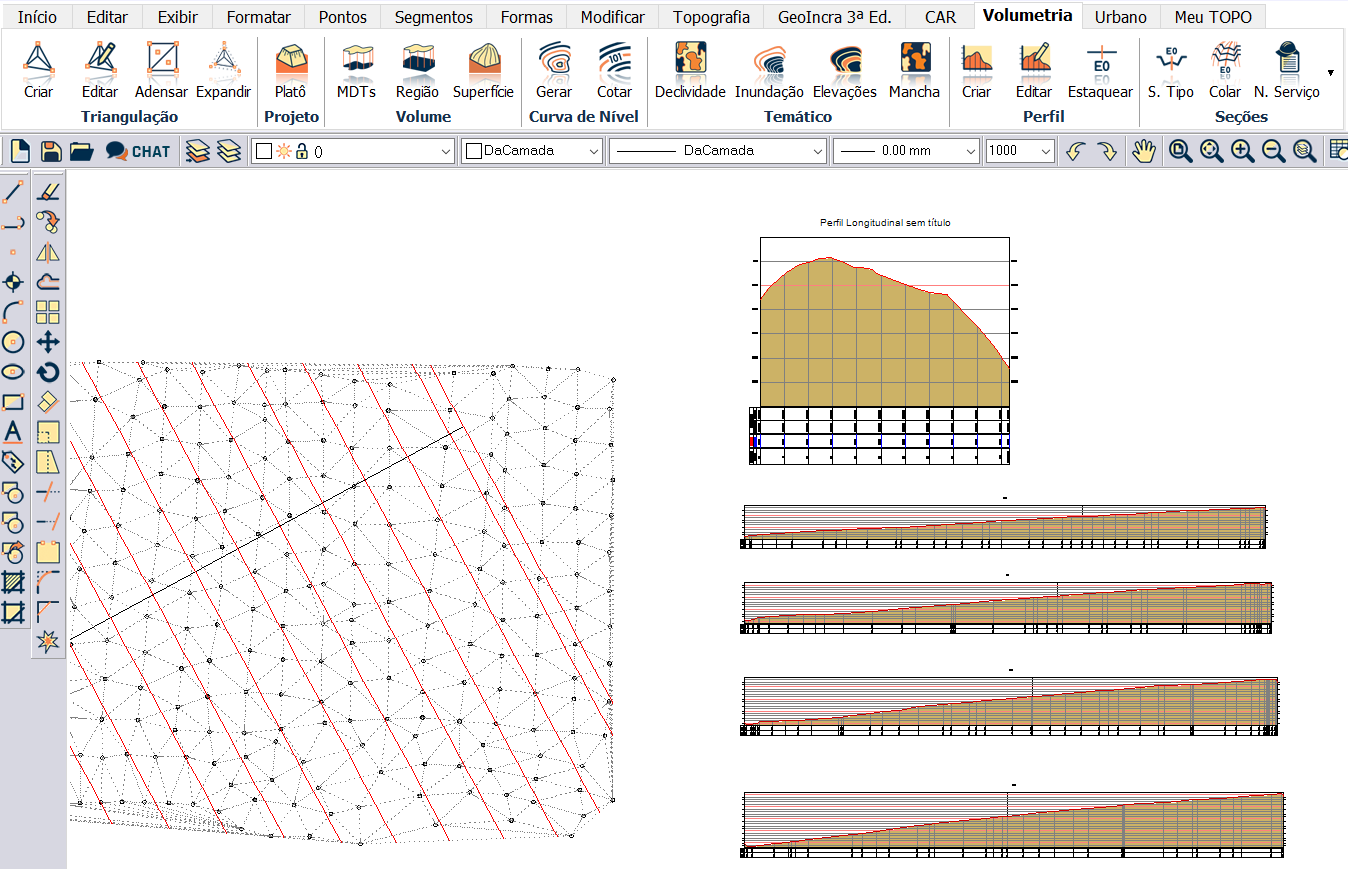The height and width of the screenshot is (869, 1348).
Task: Click the Inundação thematic icon
Action: (x=768, y=70)
